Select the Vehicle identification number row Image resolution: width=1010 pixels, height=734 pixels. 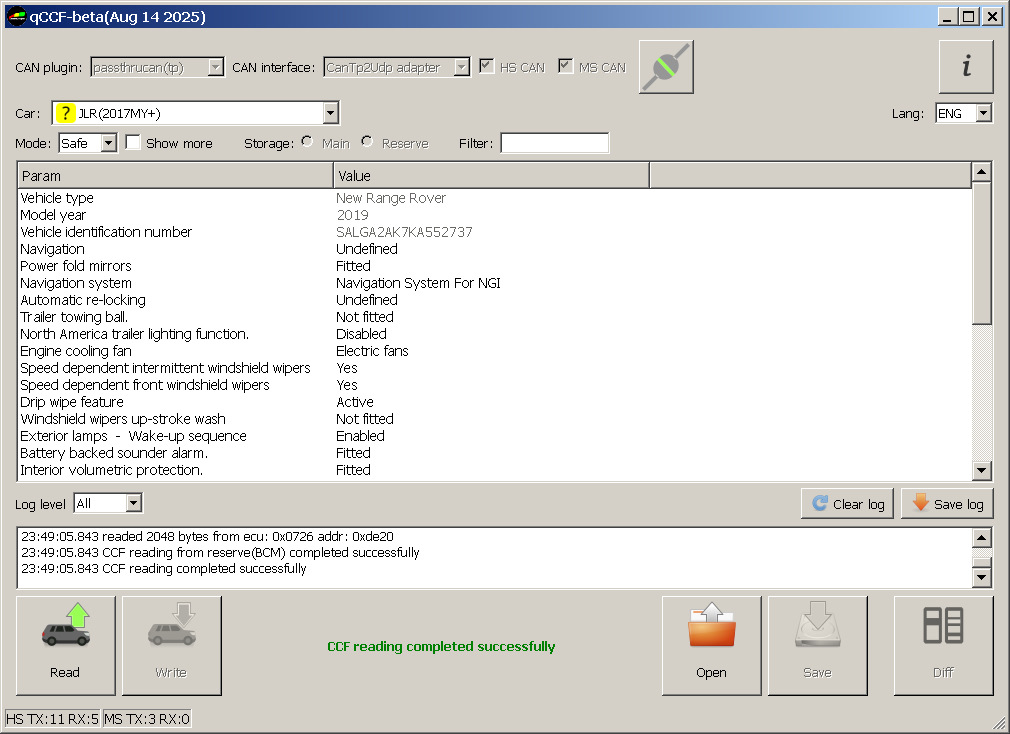[495, 232]
